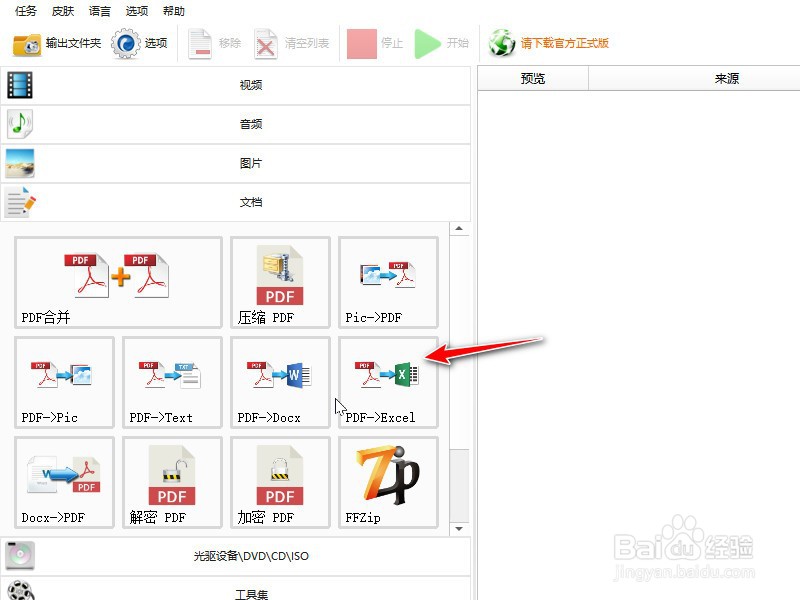Open the 帮助 help menu
The height and width of the screenshot is (600, 800).
172,11
